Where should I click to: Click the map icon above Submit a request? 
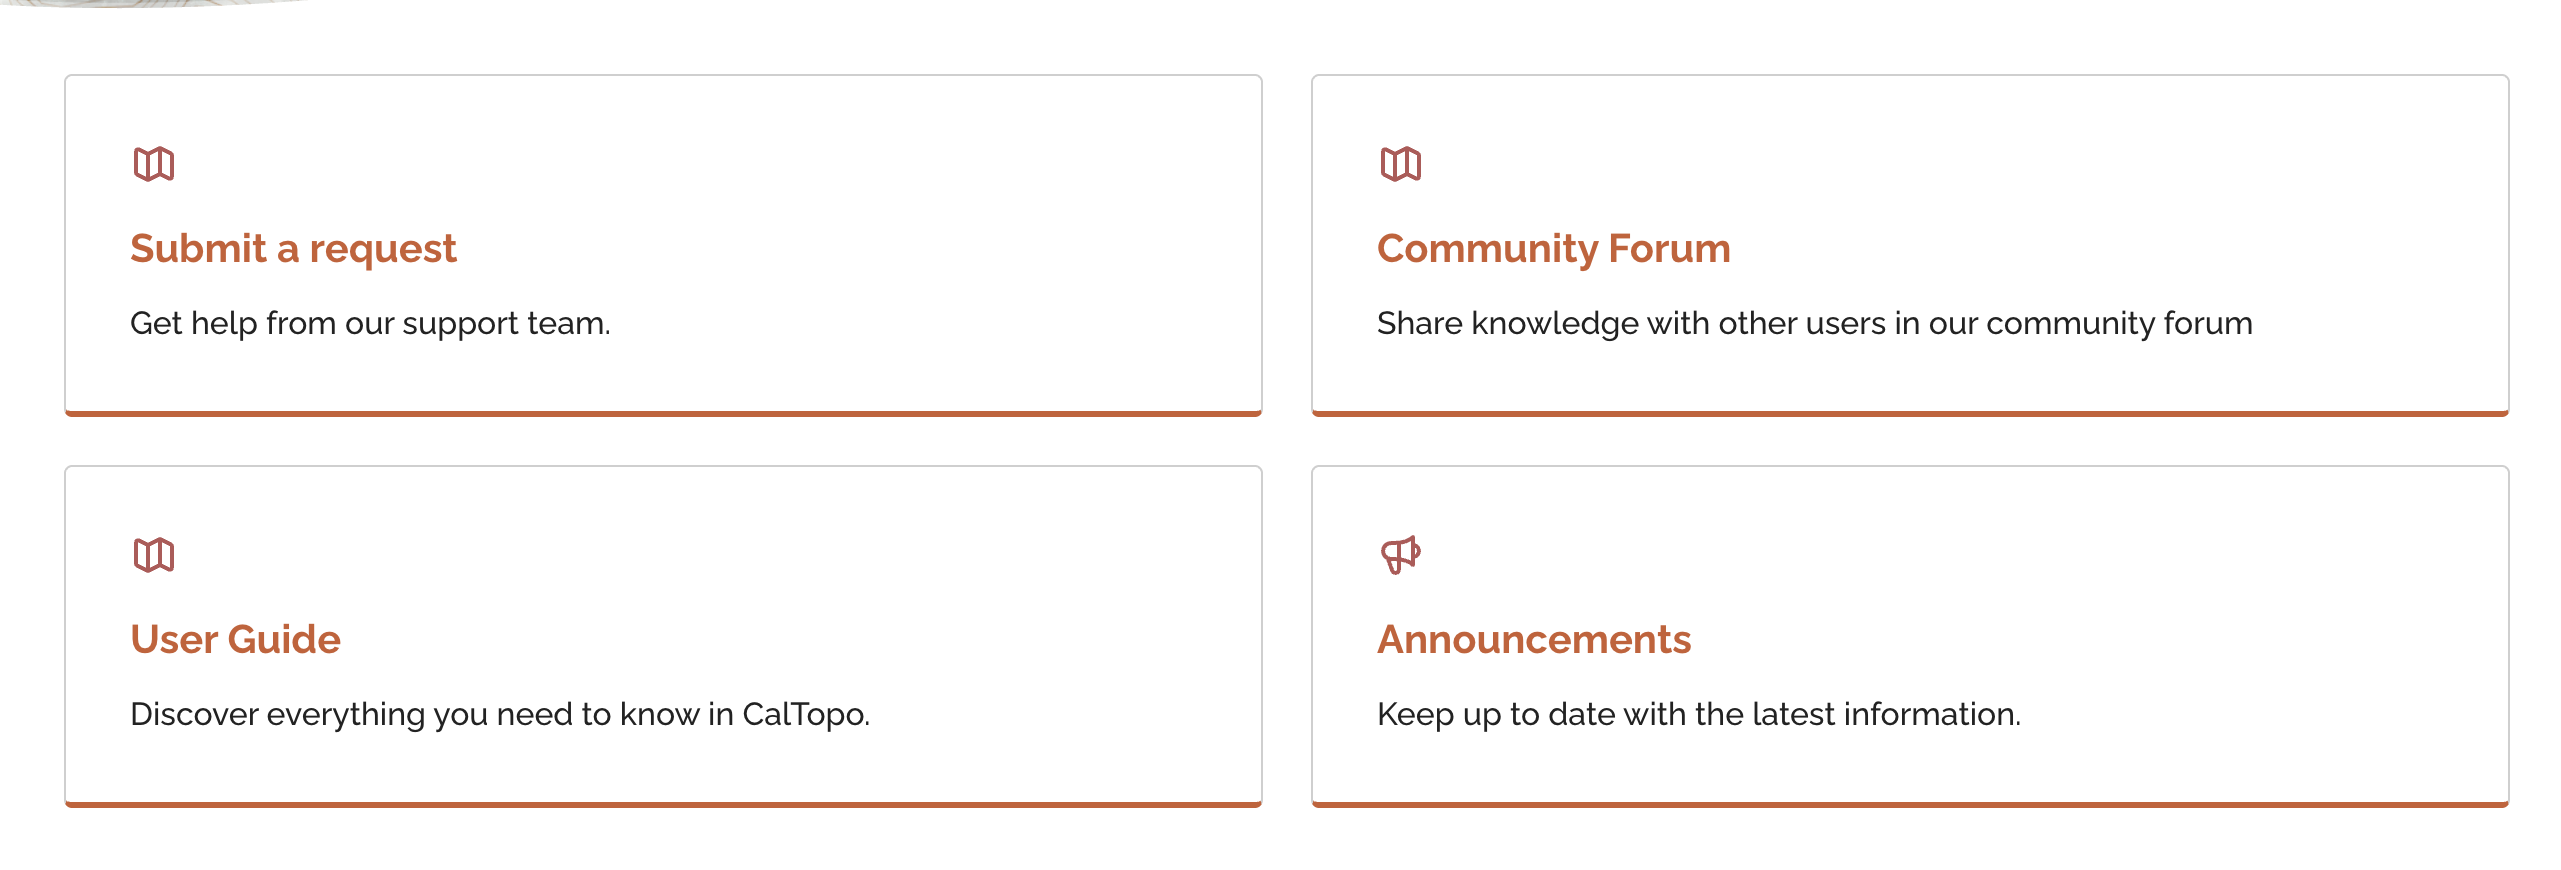tap(154, 164)
